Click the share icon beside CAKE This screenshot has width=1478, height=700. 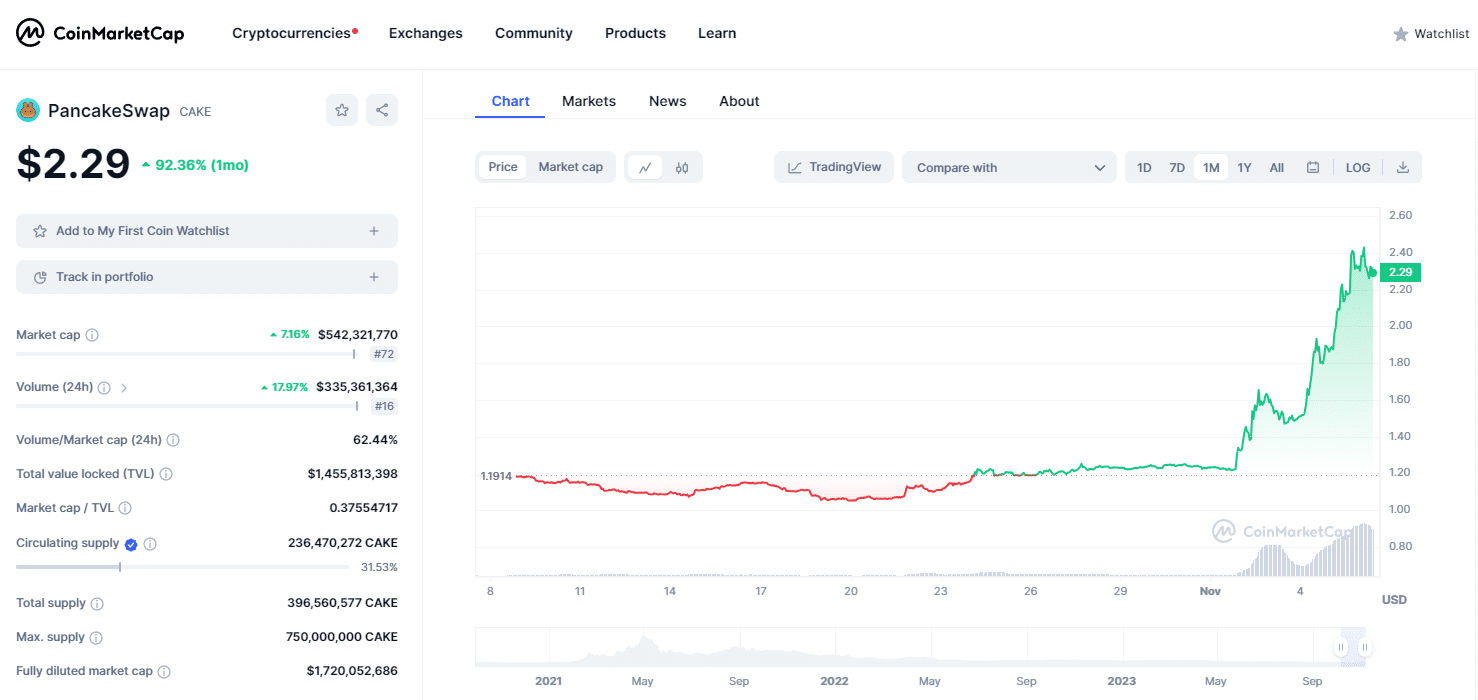click(x=382, y=110)
